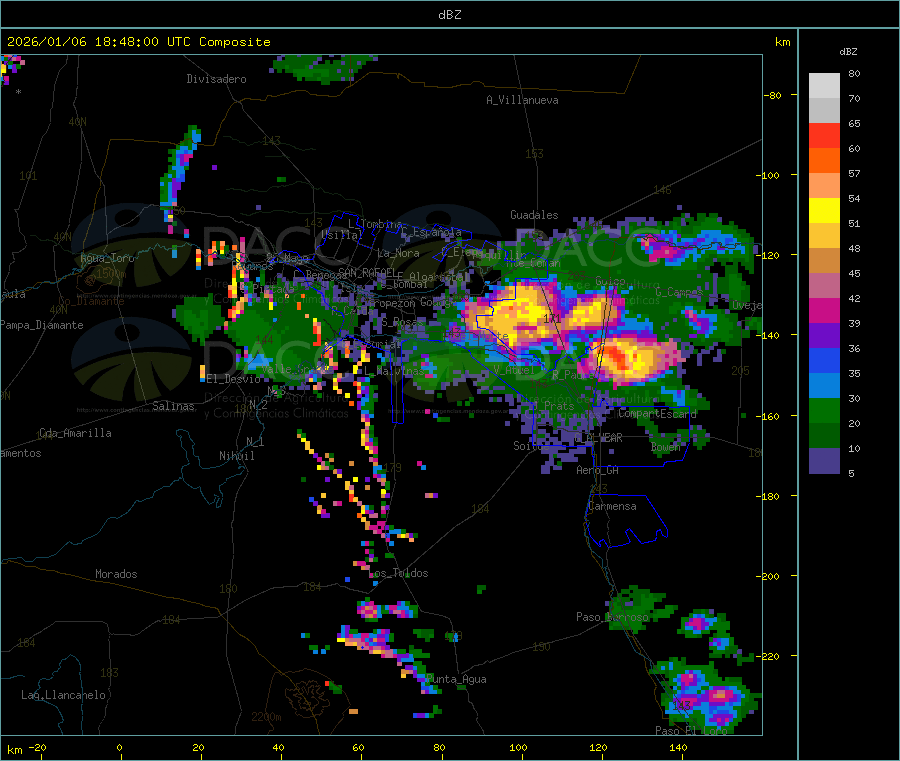This screenshot has width=900, height=761.
Task: Select the 'A_Villanueva' map label
Action: 522,100
